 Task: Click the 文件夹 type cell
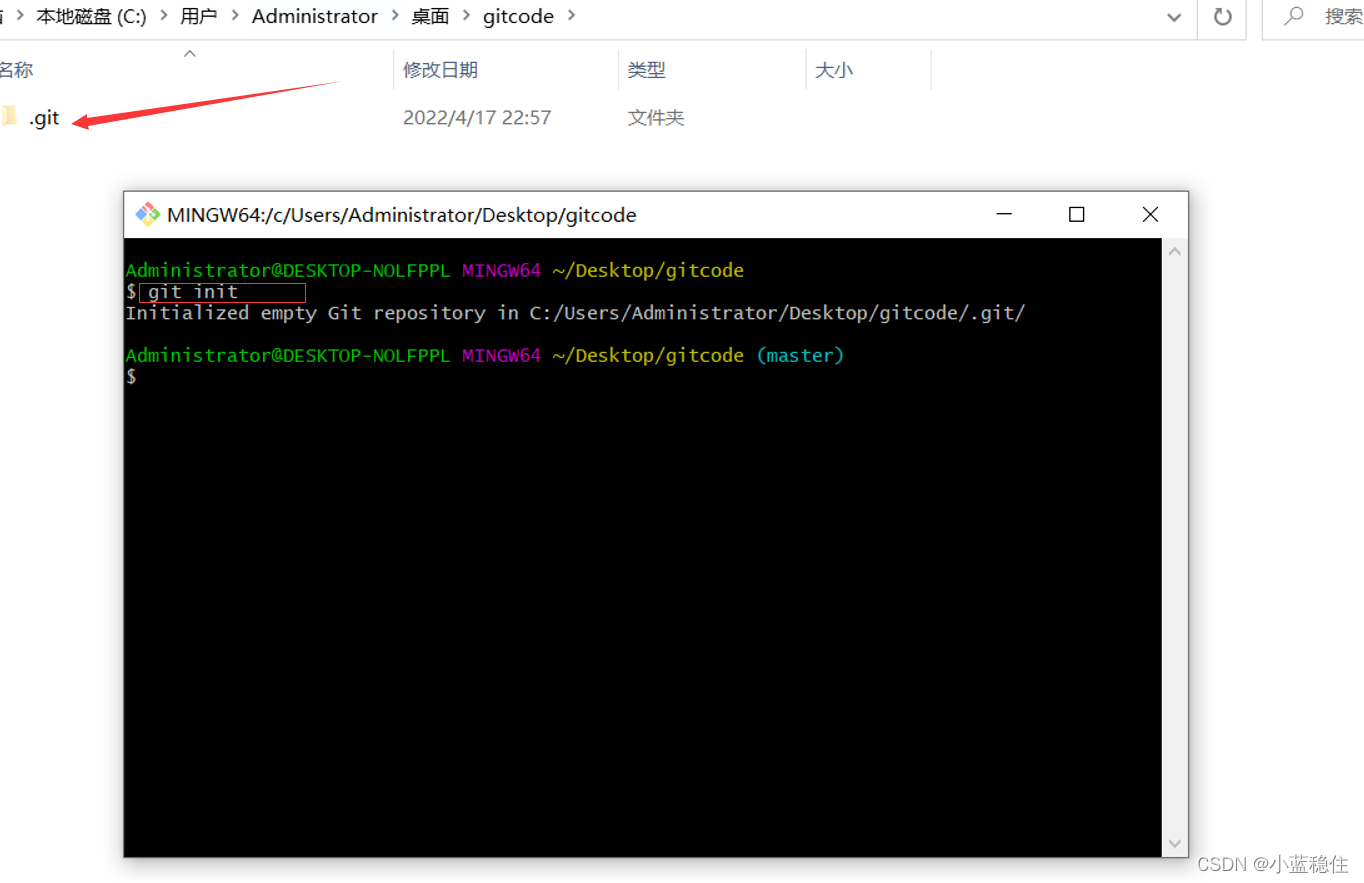point(656,118)
